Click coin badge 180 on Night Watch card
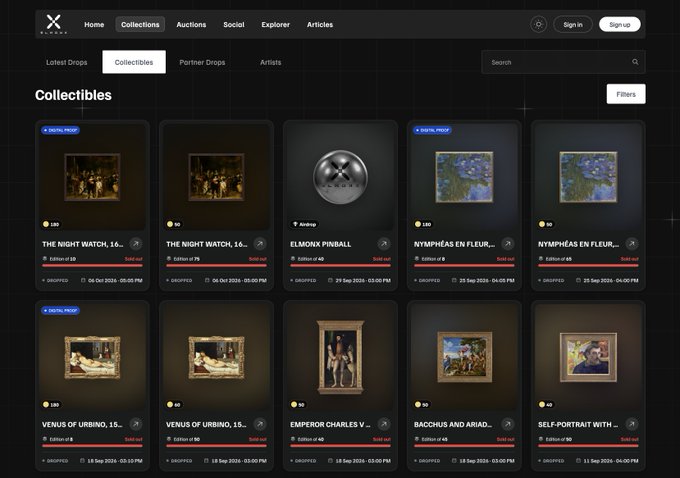680x478 pixels. pyautogui.click(x=51, y=224)
